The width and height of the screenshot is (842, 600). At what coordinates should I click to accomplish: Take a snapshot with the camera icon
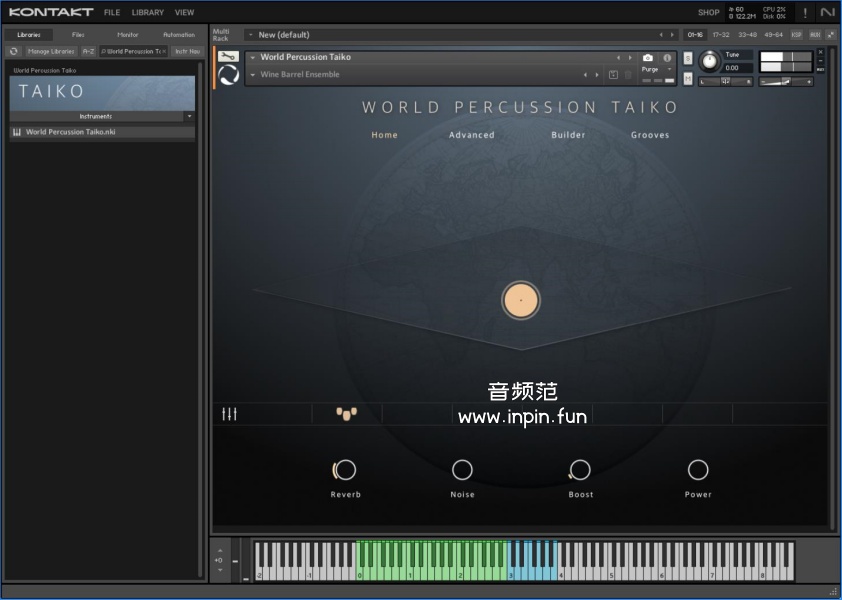point(648,57)
